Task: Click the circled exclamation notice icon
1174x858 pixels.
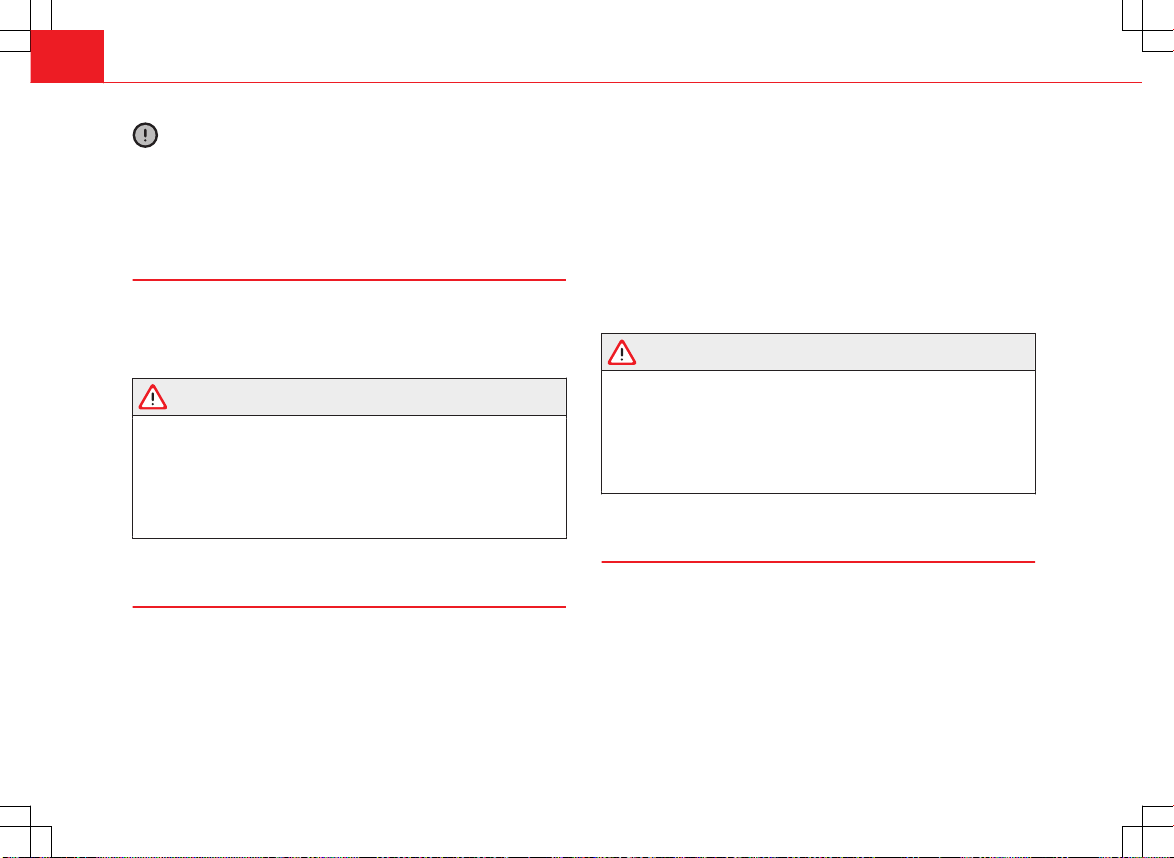Action: (x=145, y=135)
